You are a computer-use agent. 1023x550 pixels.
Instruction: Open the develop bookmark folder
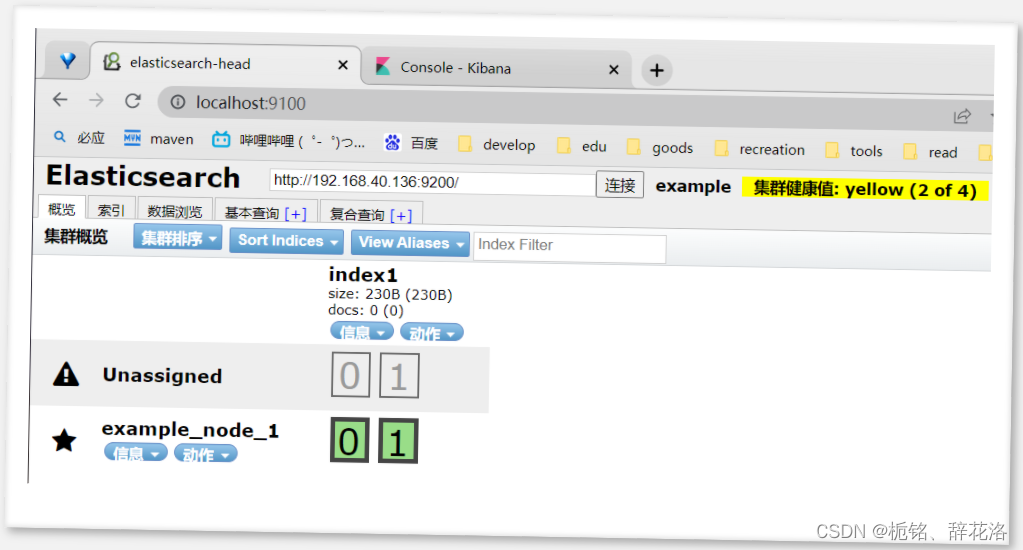pyautogui.click(x=497, y=144)
